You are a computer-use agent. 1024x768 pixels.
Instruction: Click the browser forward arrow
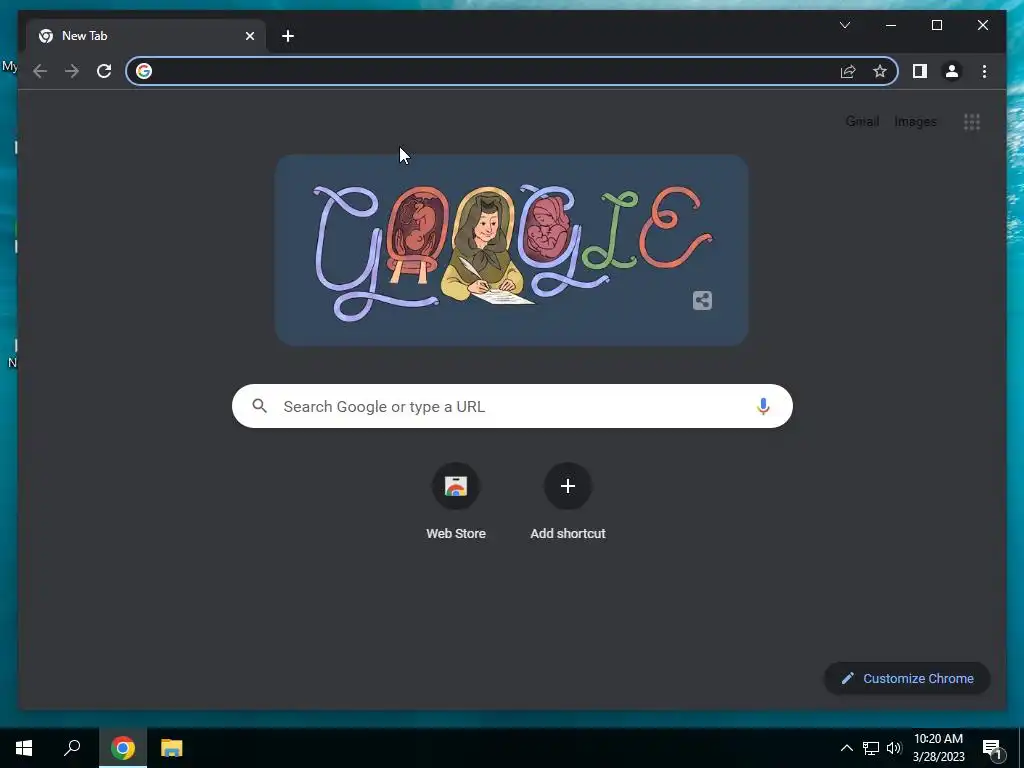(72, 71)
